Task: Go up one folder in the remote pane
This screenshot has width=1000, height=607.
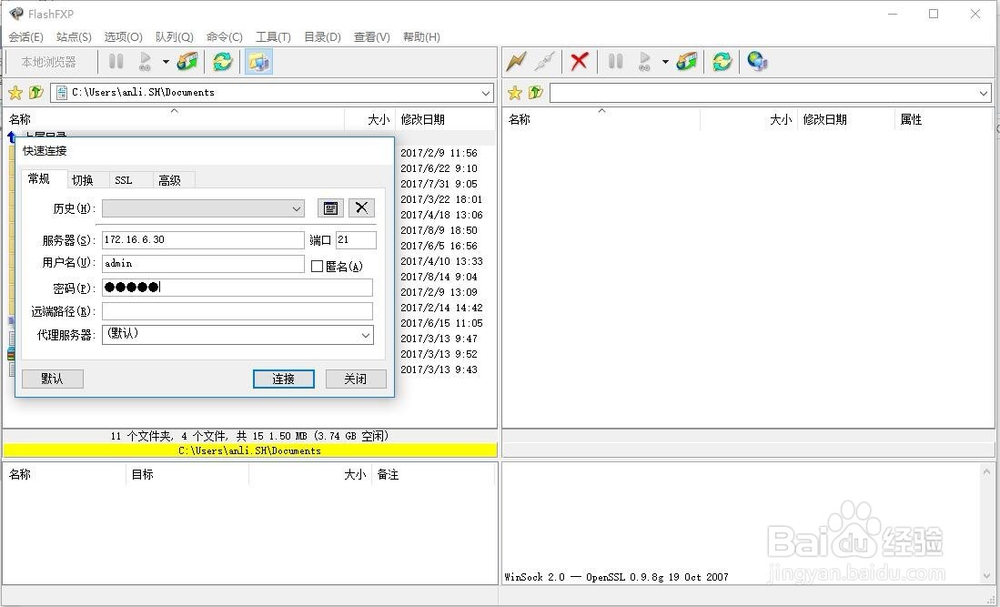Action: pyautogui.click(x=536, y=93)
